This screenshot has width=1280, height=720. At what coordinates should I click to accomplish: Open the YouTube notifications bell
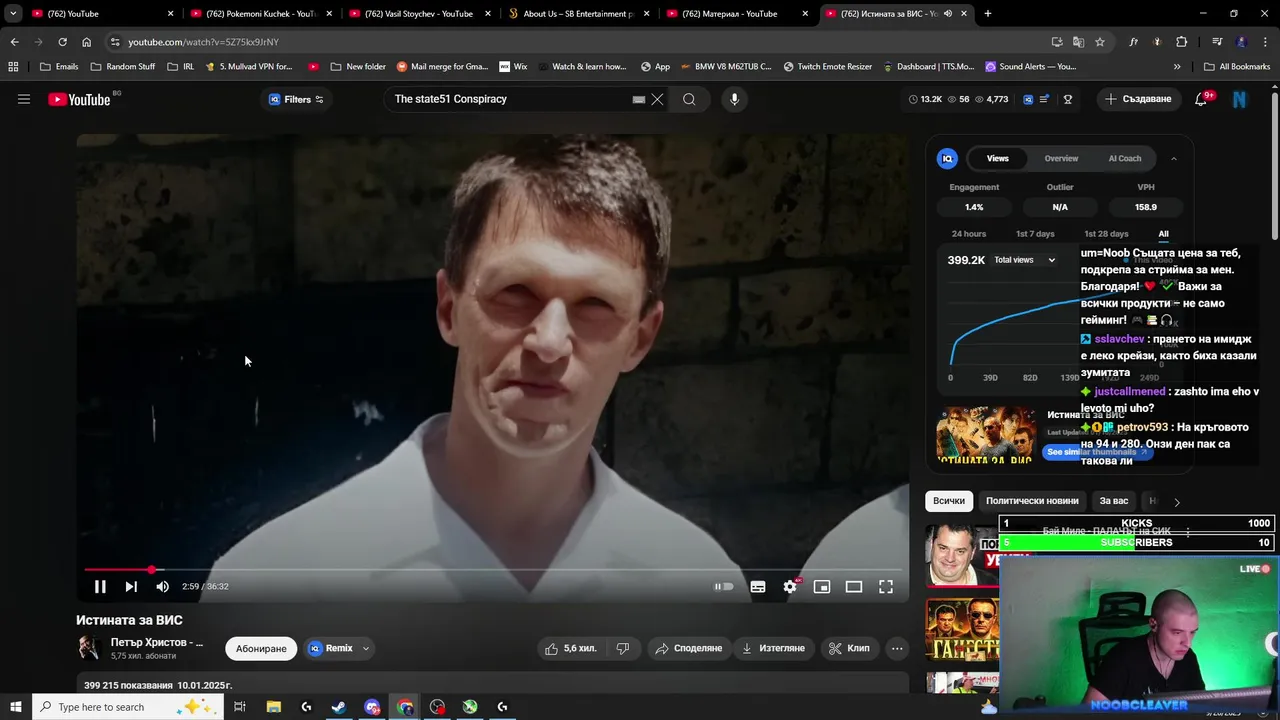[x=1202, y=99]
